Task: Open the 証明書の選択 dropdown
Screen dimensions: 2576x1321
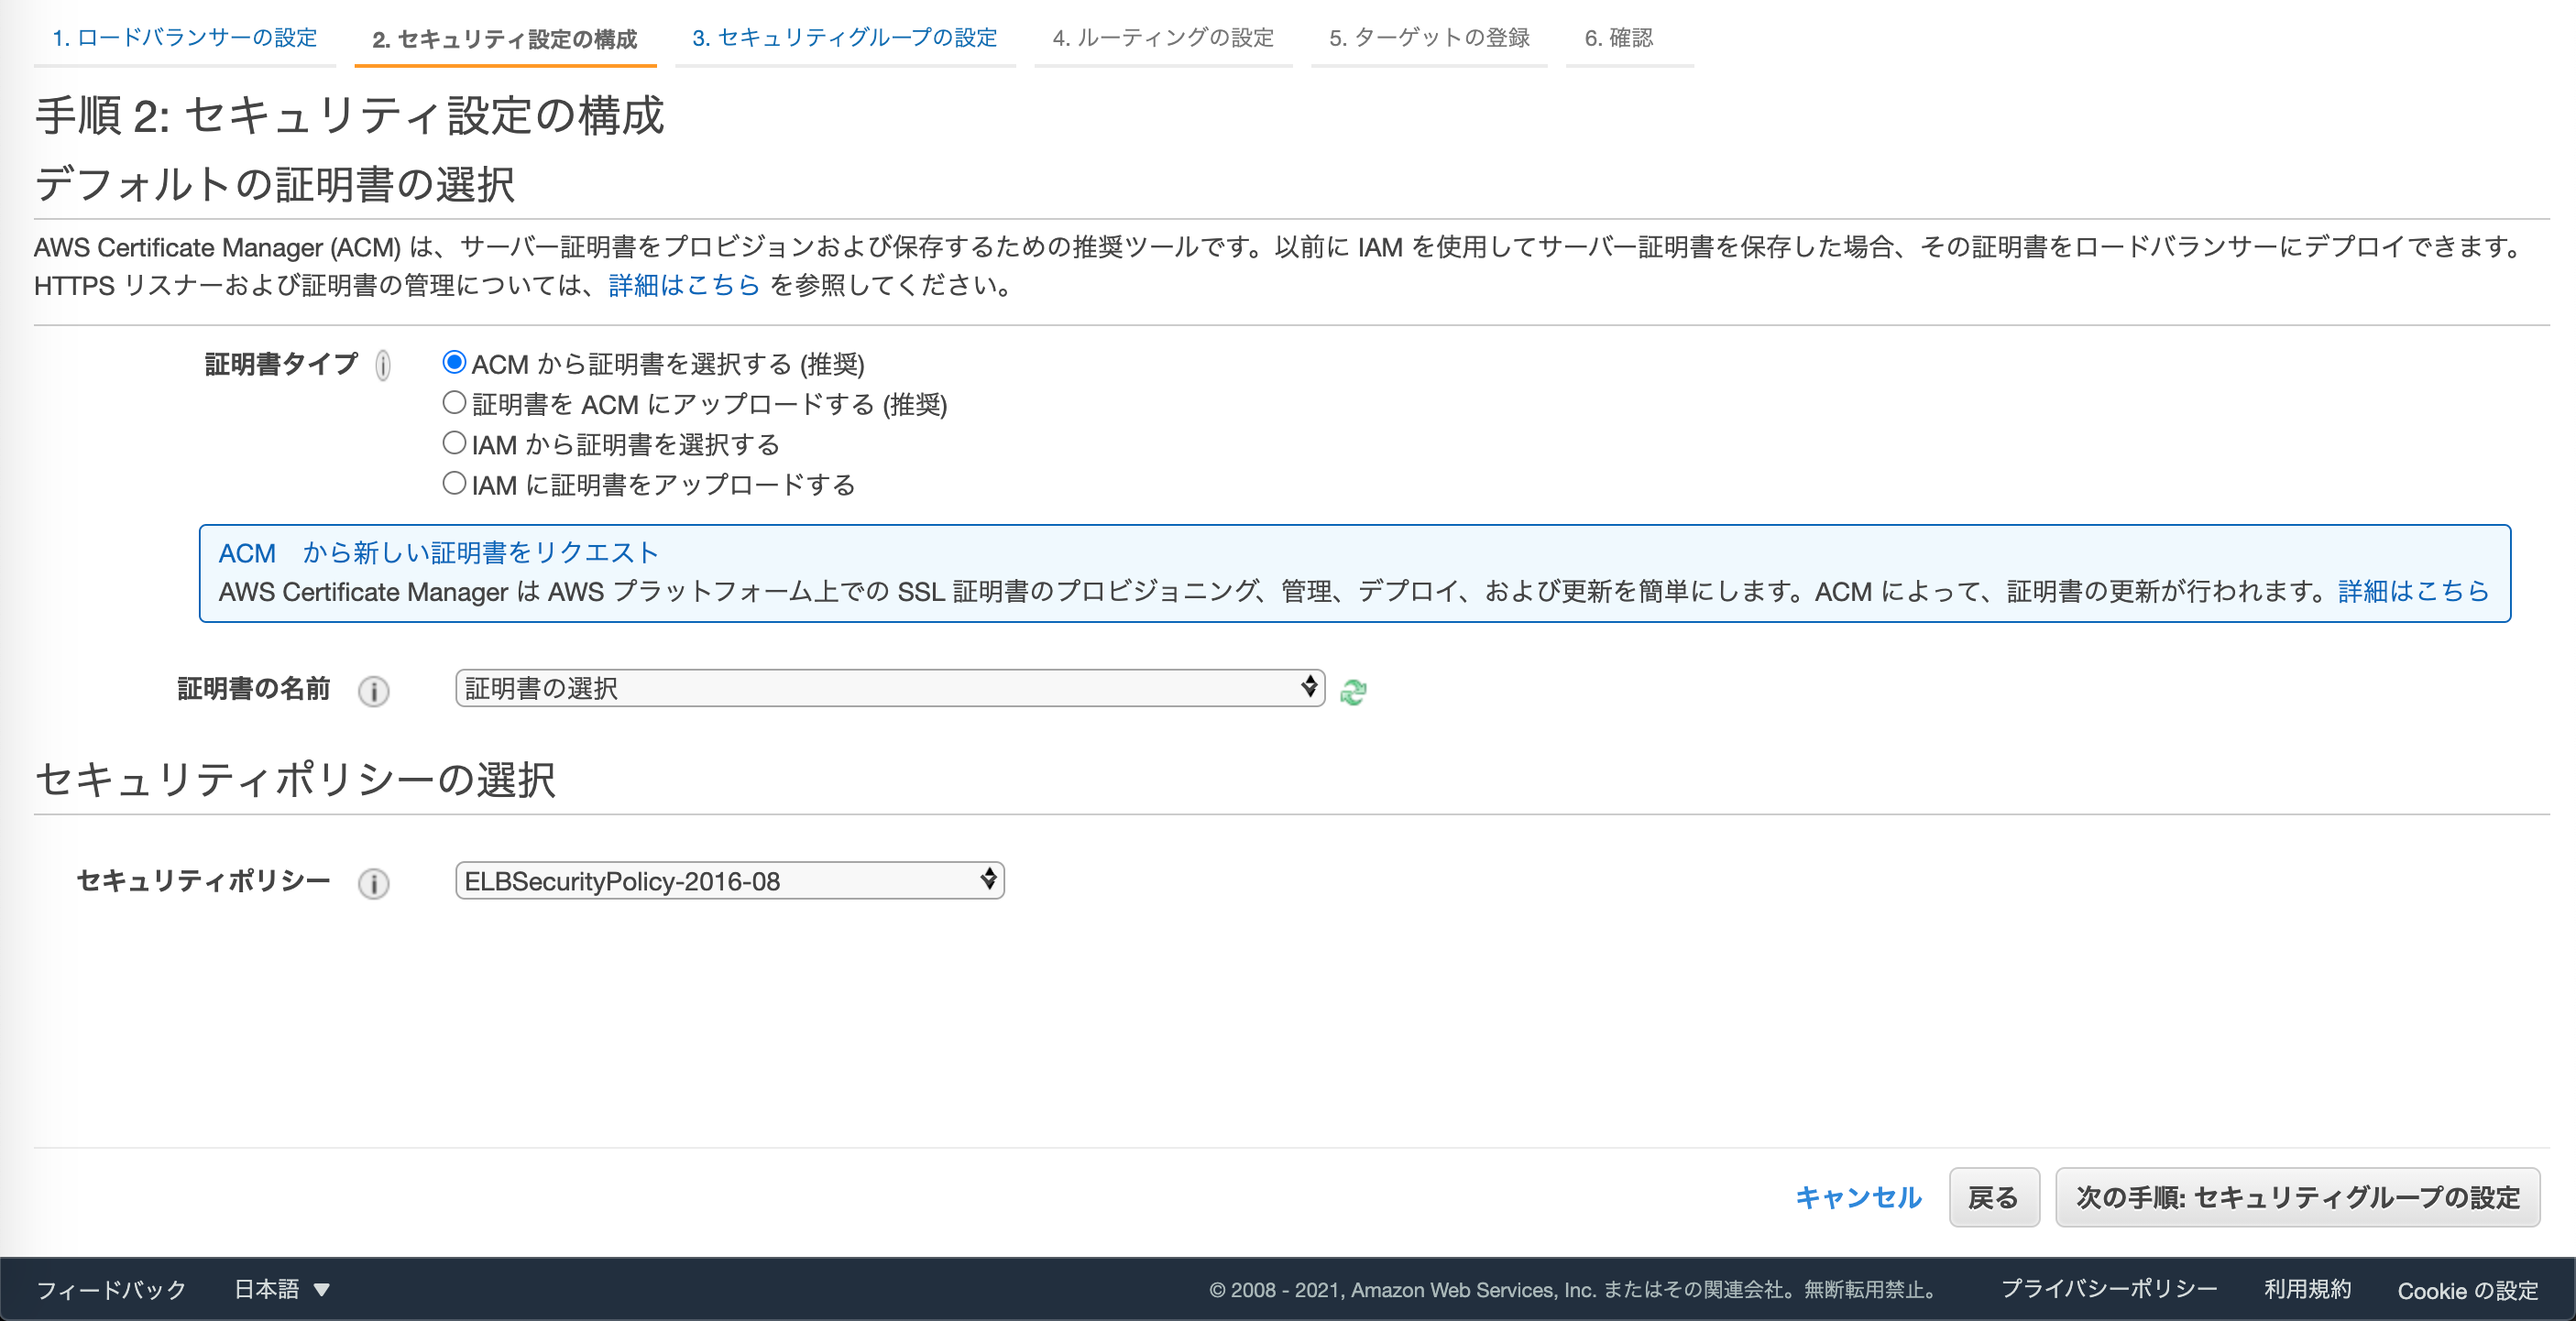Action: click(887, 688)
